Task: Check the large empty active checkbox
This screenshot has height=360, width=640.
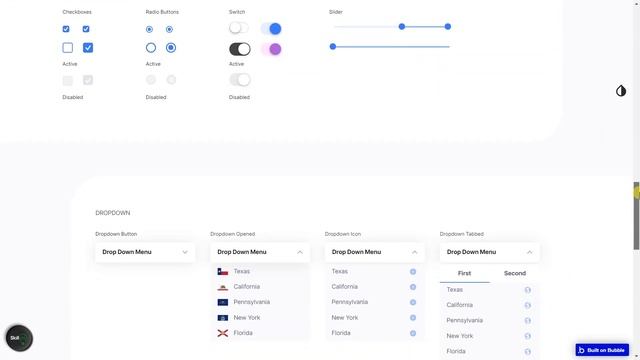Action: click(68, 48)
